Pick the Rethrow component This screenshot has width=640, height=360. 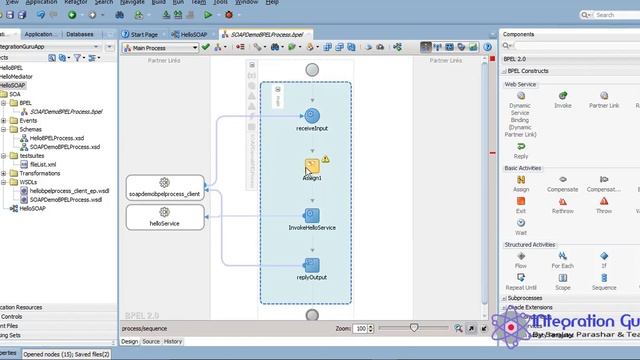562,206
